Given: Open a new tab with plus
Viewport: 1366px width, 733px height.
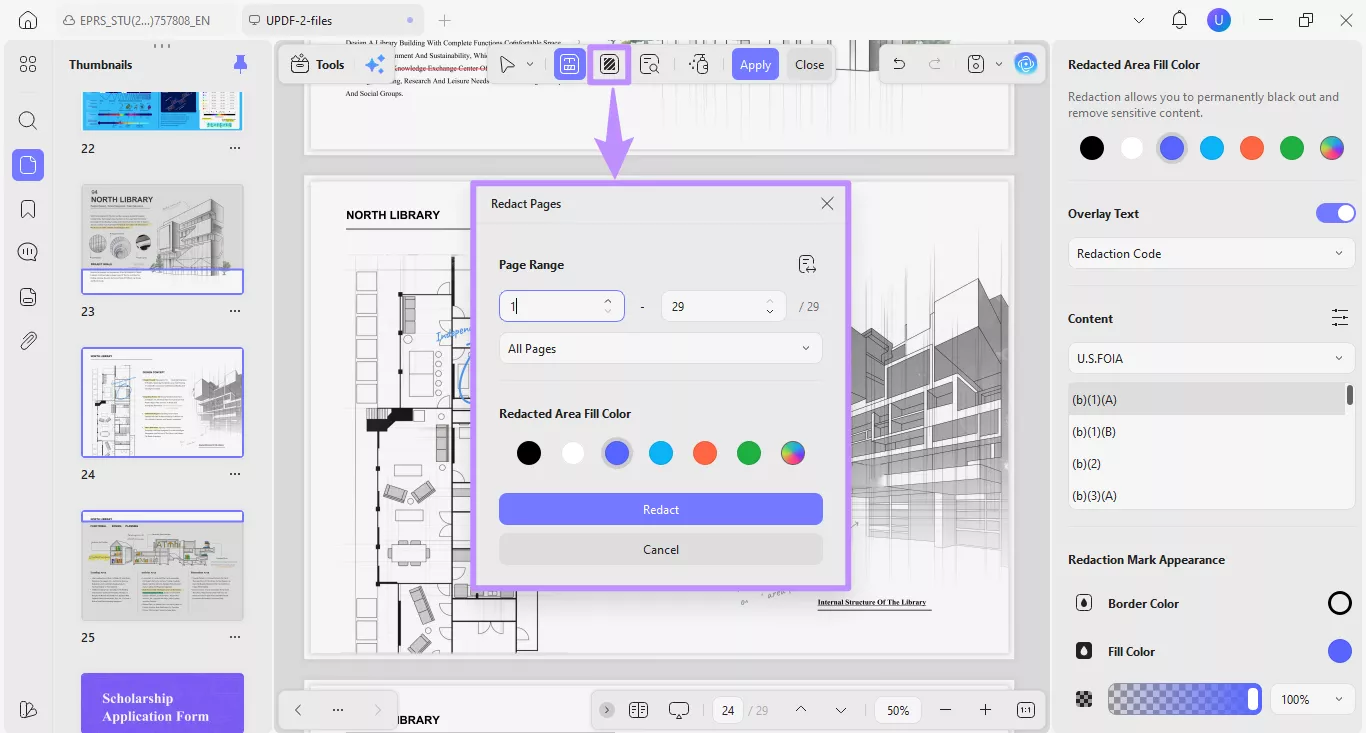Looking at the screenshot, I should 445,20.
